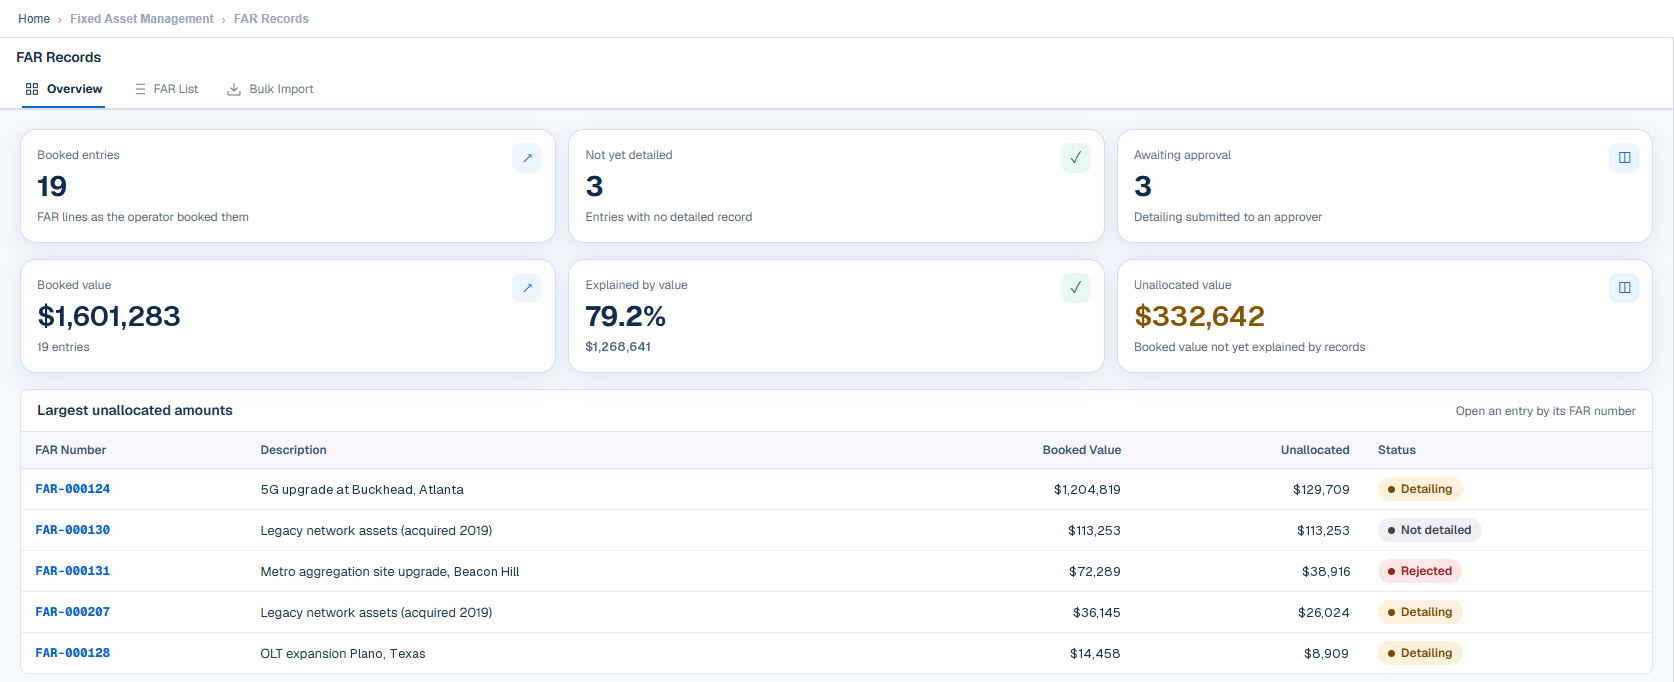Click the checkmark icon on Explained by value card

[1076, 288]
